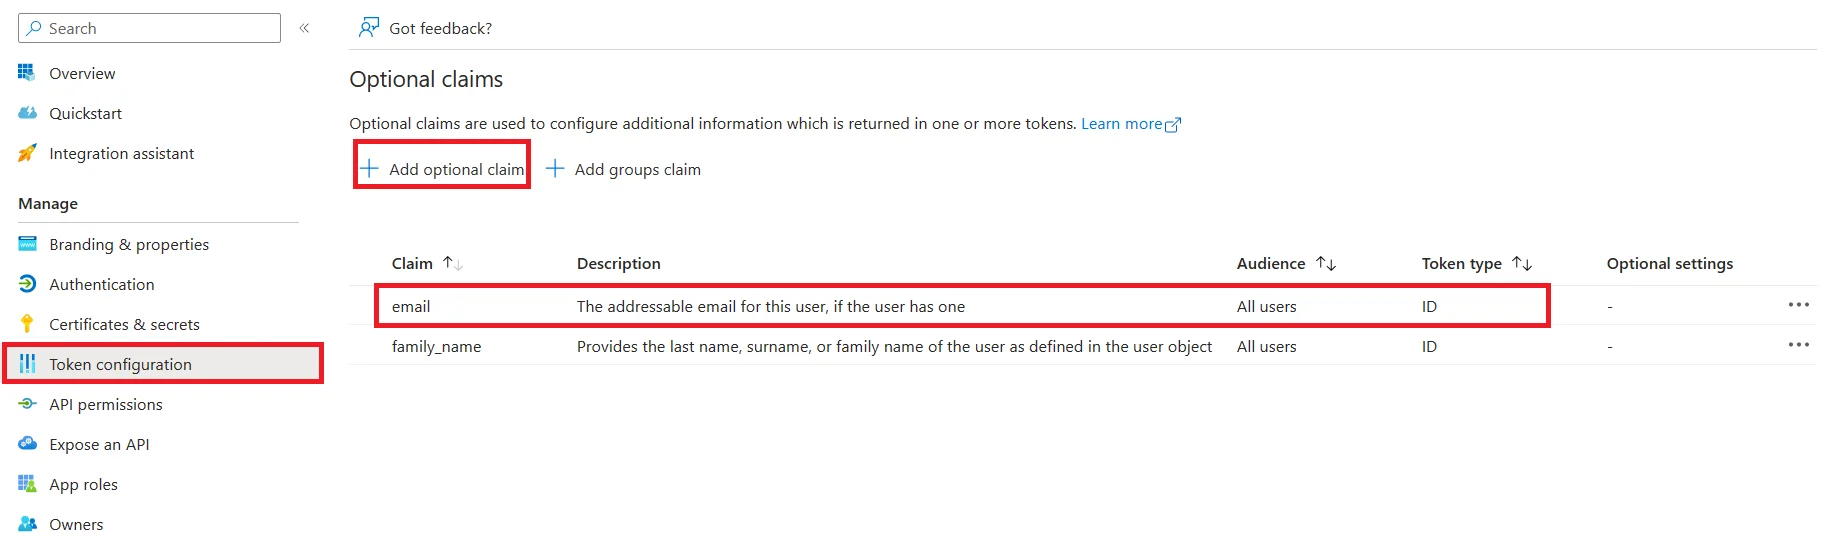
Task: Open the more options menu for family_name
Action: 1798,344
